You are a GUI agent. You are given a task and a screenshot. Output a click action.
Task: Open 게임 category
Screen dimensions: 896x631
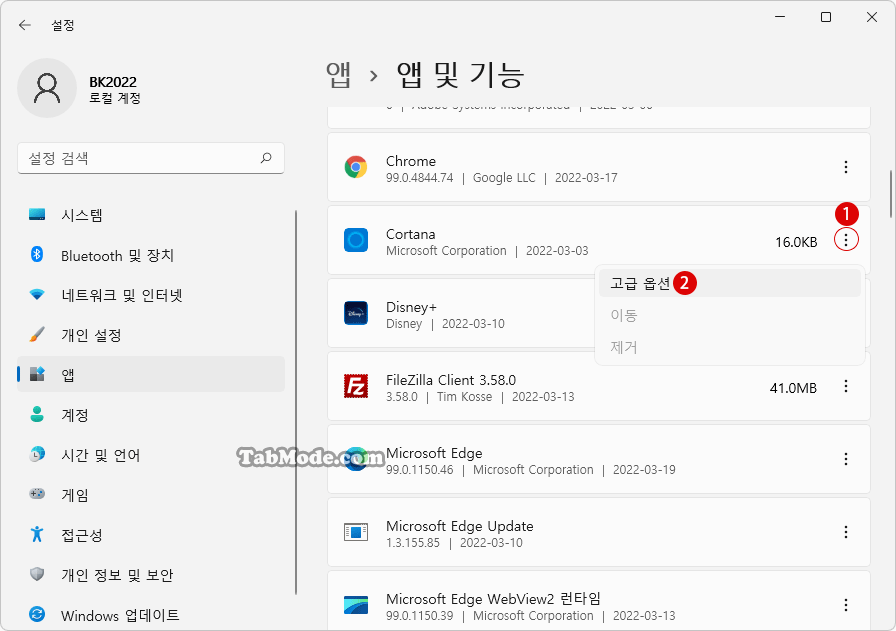click(x=151, y=495)
